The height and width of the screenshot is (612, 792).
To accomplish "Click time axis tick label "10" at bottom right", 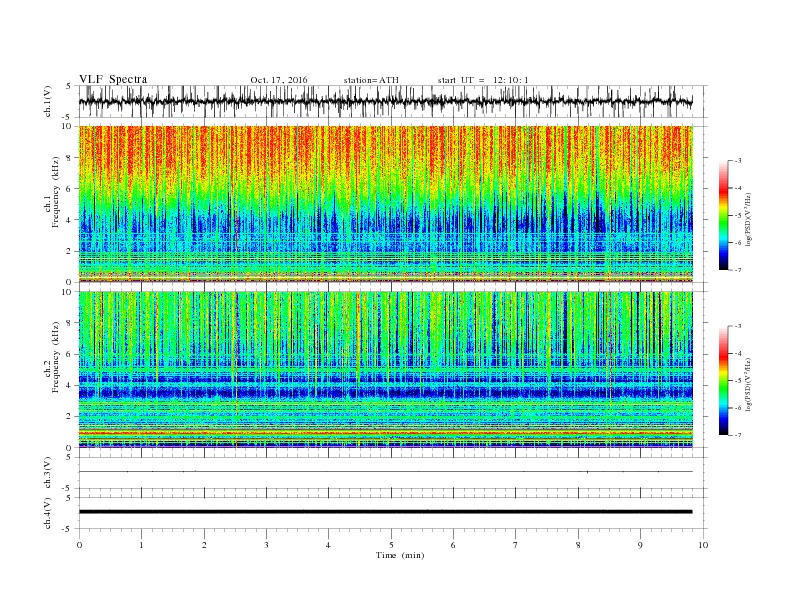I will pyautogui.click(x=703, y=545).
